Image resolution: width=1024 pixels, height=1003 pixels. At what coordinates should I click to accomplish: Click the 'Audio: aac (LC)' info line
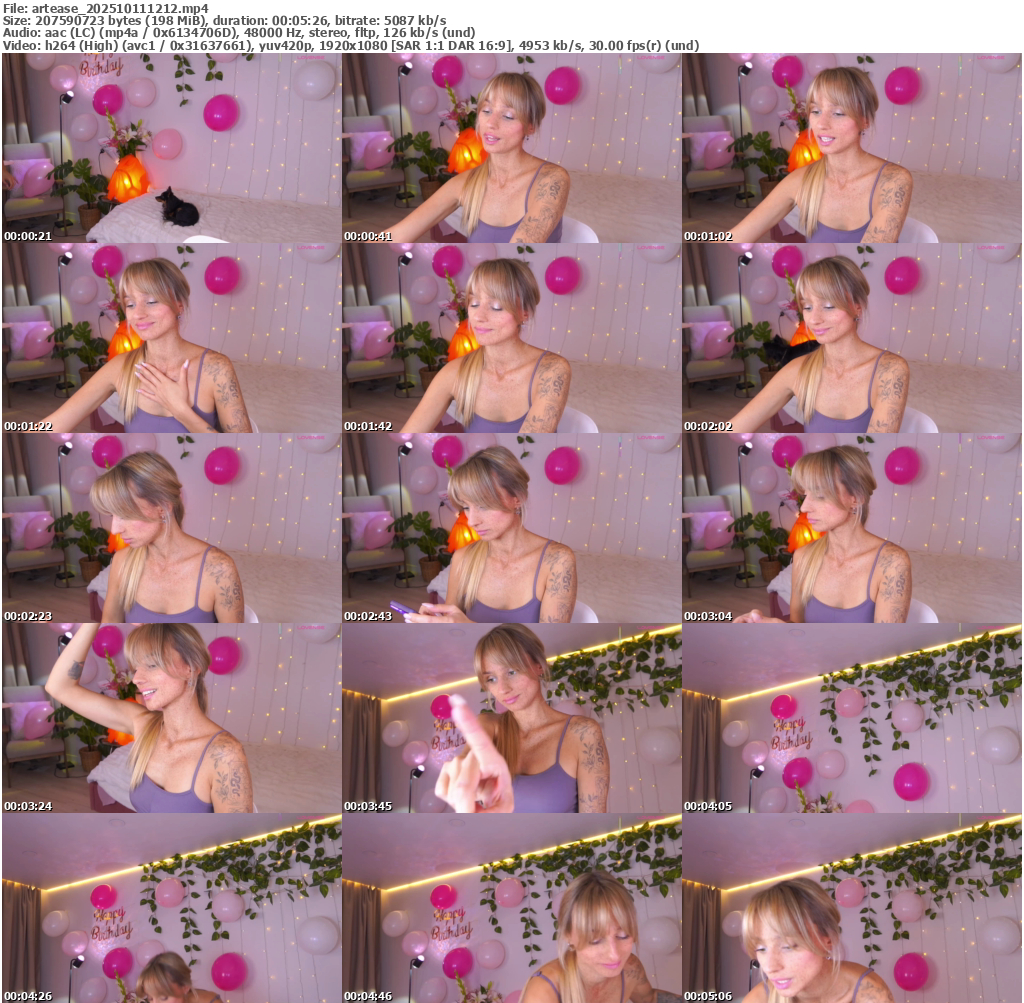238,33
